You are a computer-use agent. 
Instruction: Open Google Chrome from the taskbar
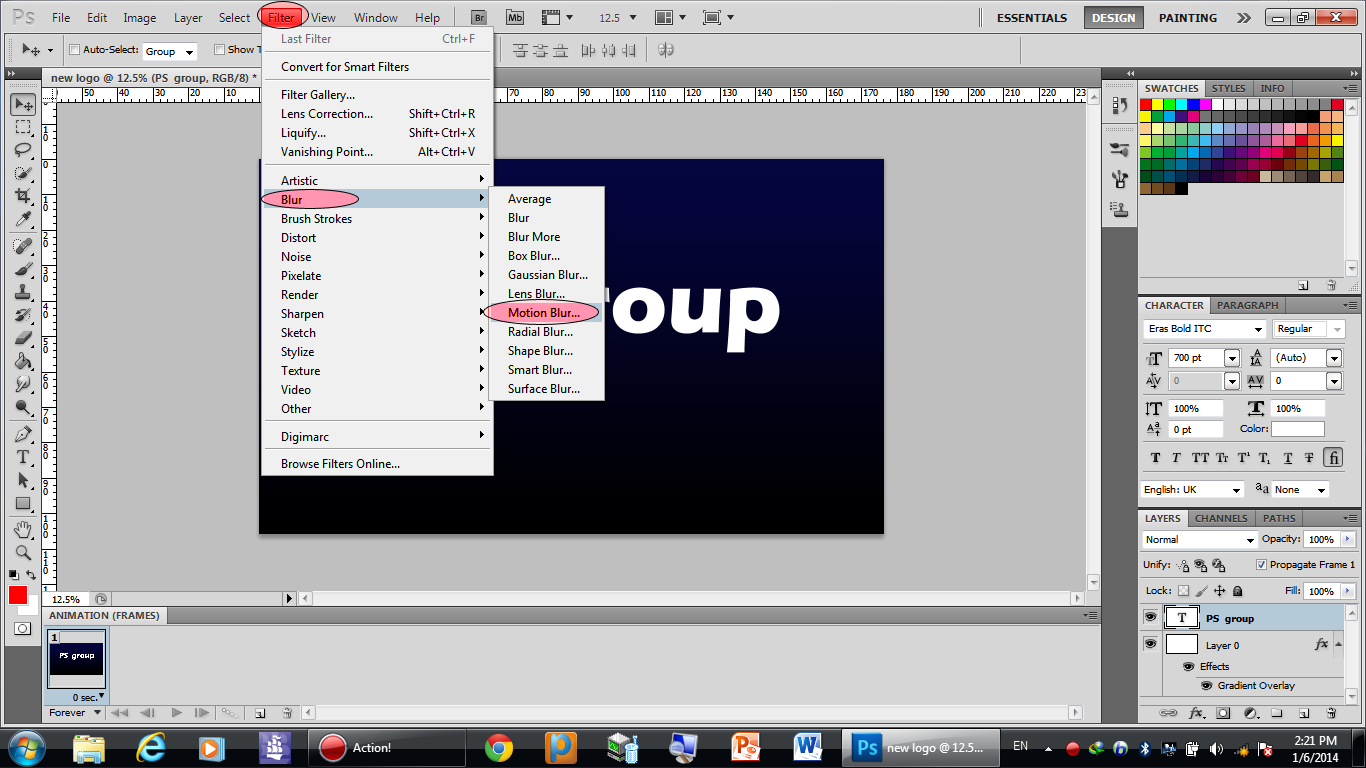tap(499, 747)
